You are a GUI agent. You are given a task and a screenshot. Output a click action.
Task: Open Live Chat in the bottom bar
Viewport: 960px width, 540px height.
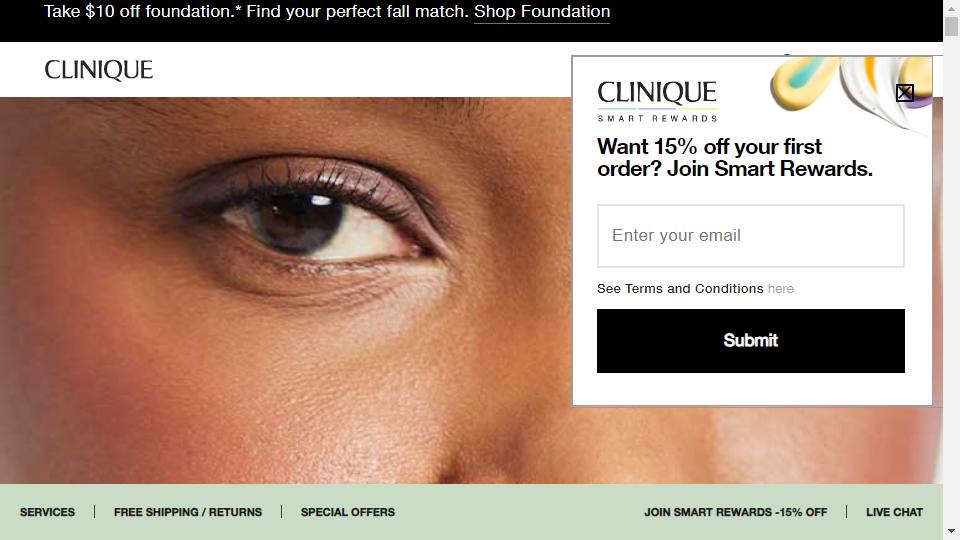tap(894, 512)
